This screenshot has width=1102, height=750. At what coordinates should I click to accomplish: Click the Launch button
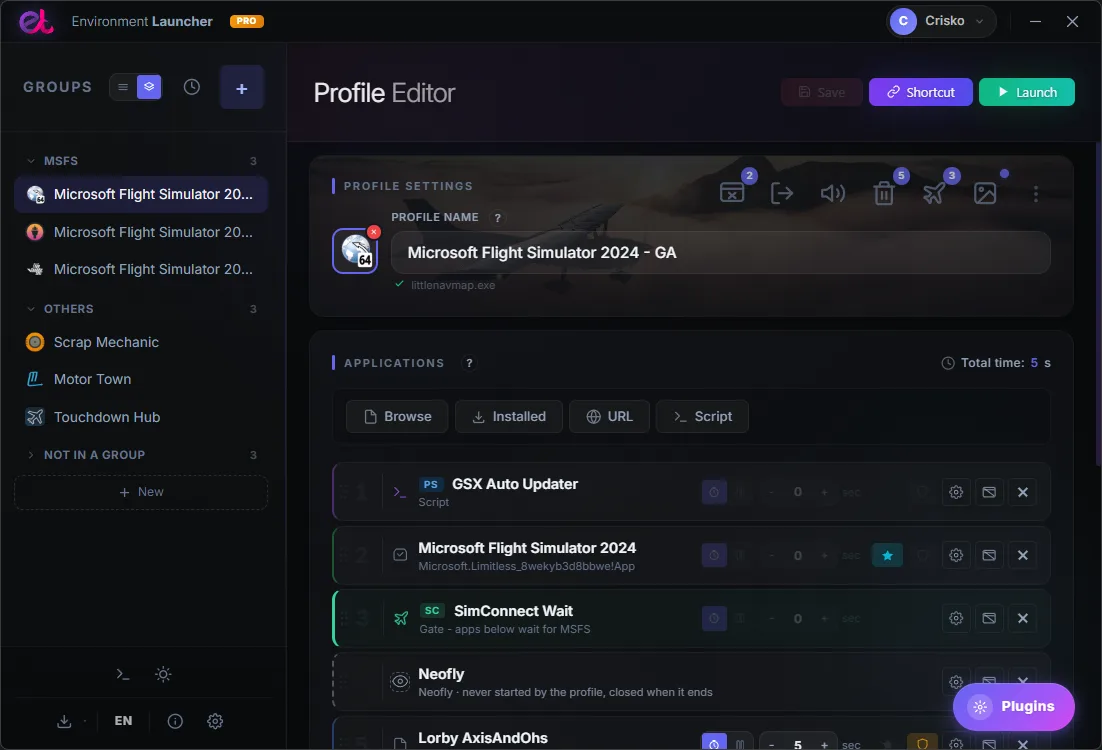pos(1027,92)
